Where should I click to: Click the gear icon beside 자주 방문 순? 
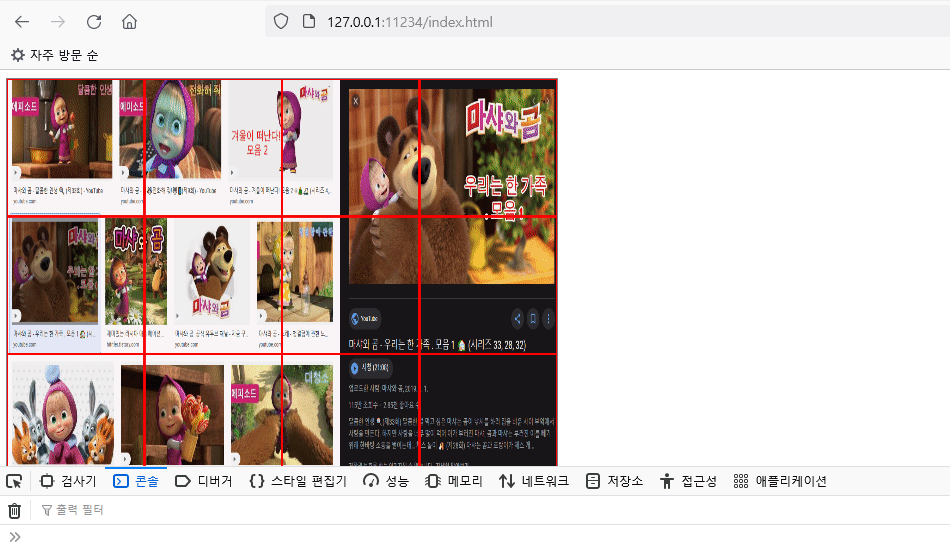tap(18, 55)
